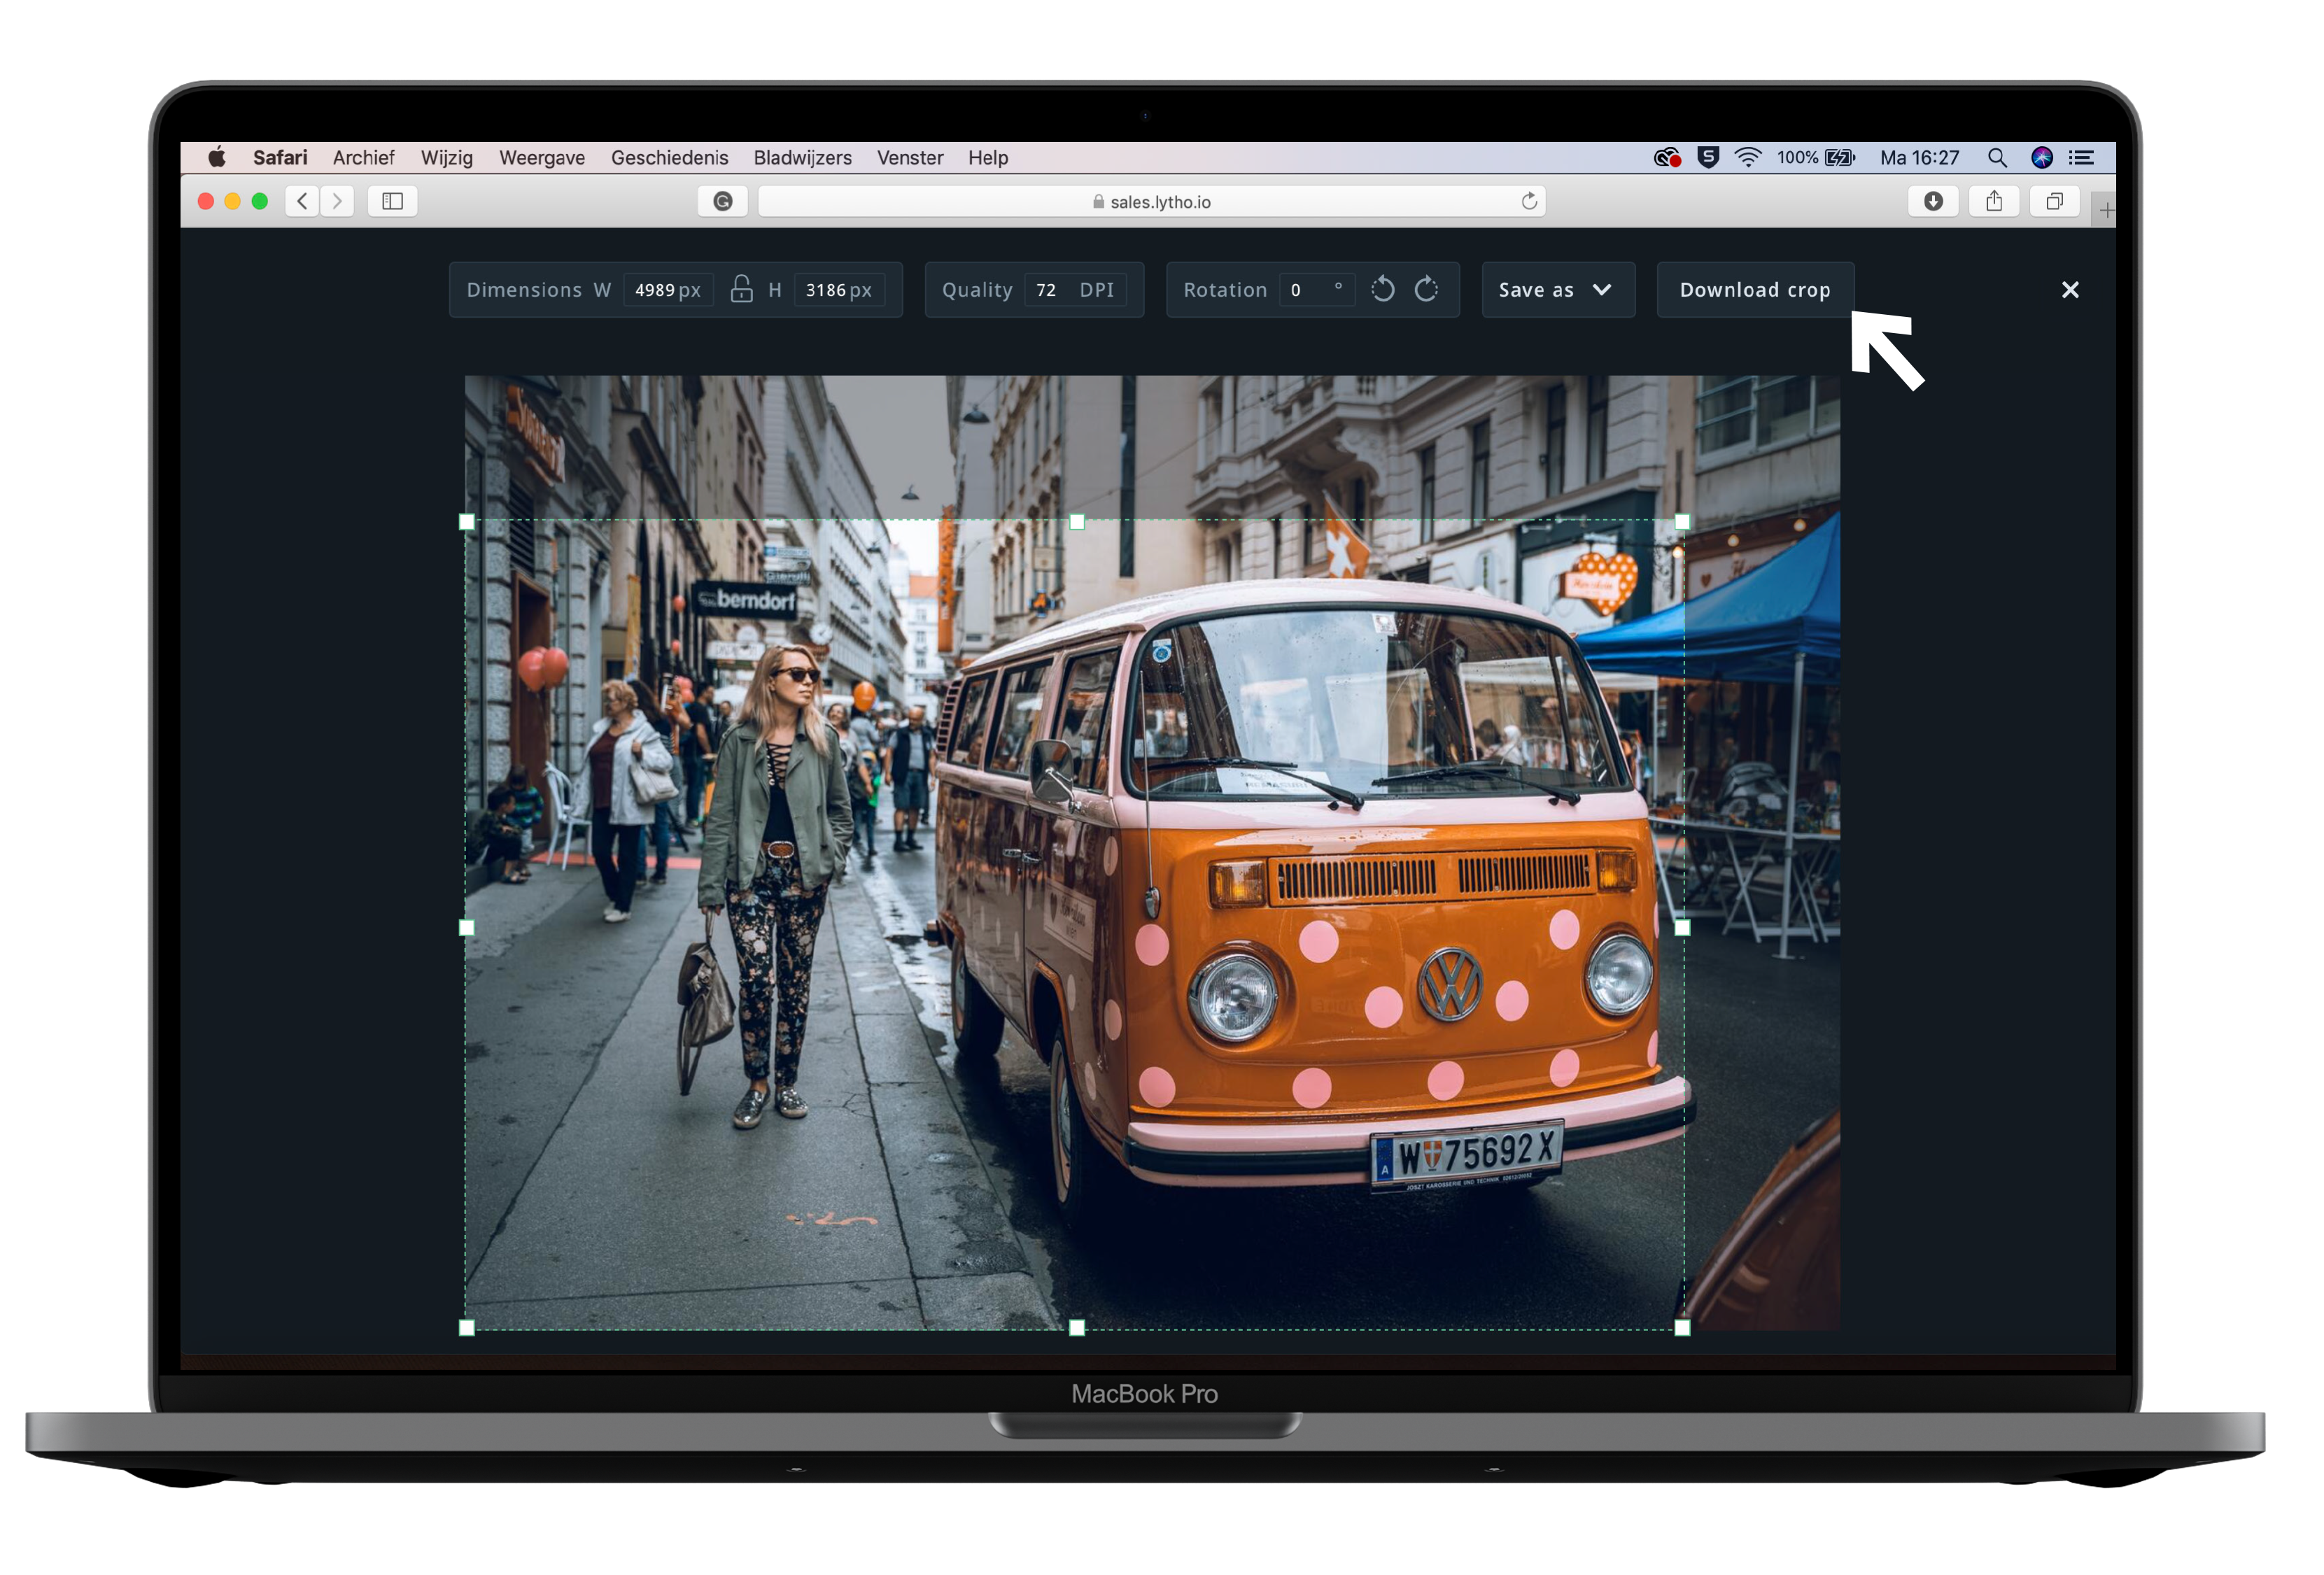
Task: Rotate the image clockwise
Action: [x=1426, y=290]
